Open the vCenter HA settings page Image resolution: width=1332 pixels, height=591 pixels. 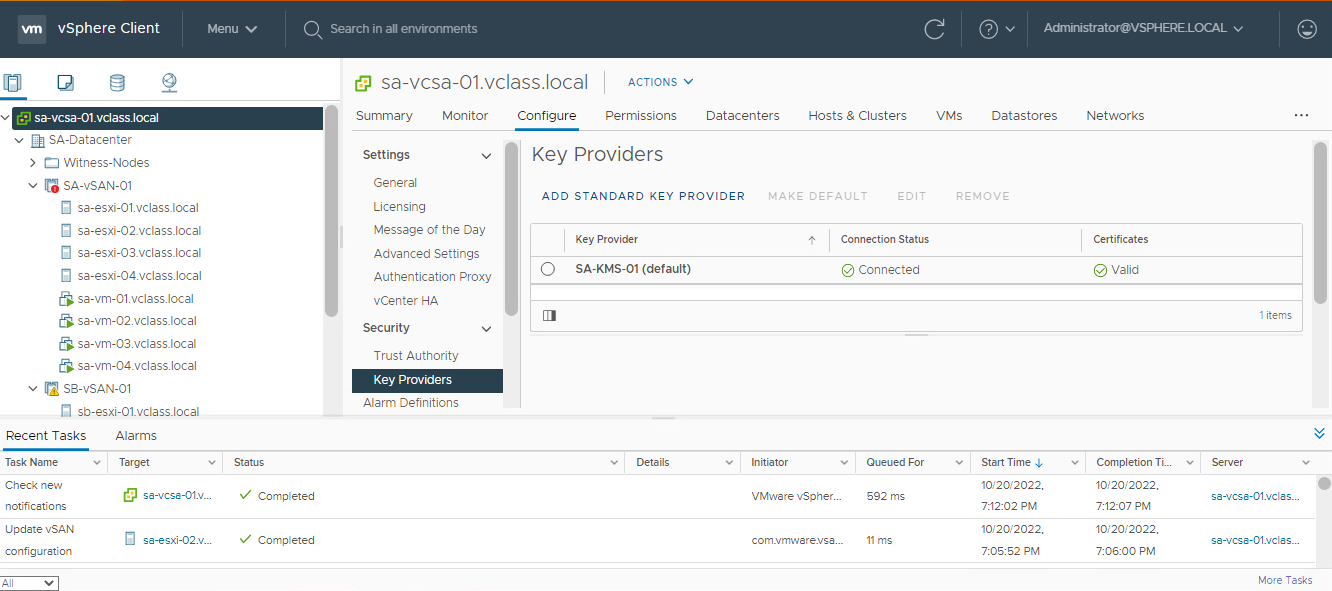pyautogui.click(x=406, y=301)
